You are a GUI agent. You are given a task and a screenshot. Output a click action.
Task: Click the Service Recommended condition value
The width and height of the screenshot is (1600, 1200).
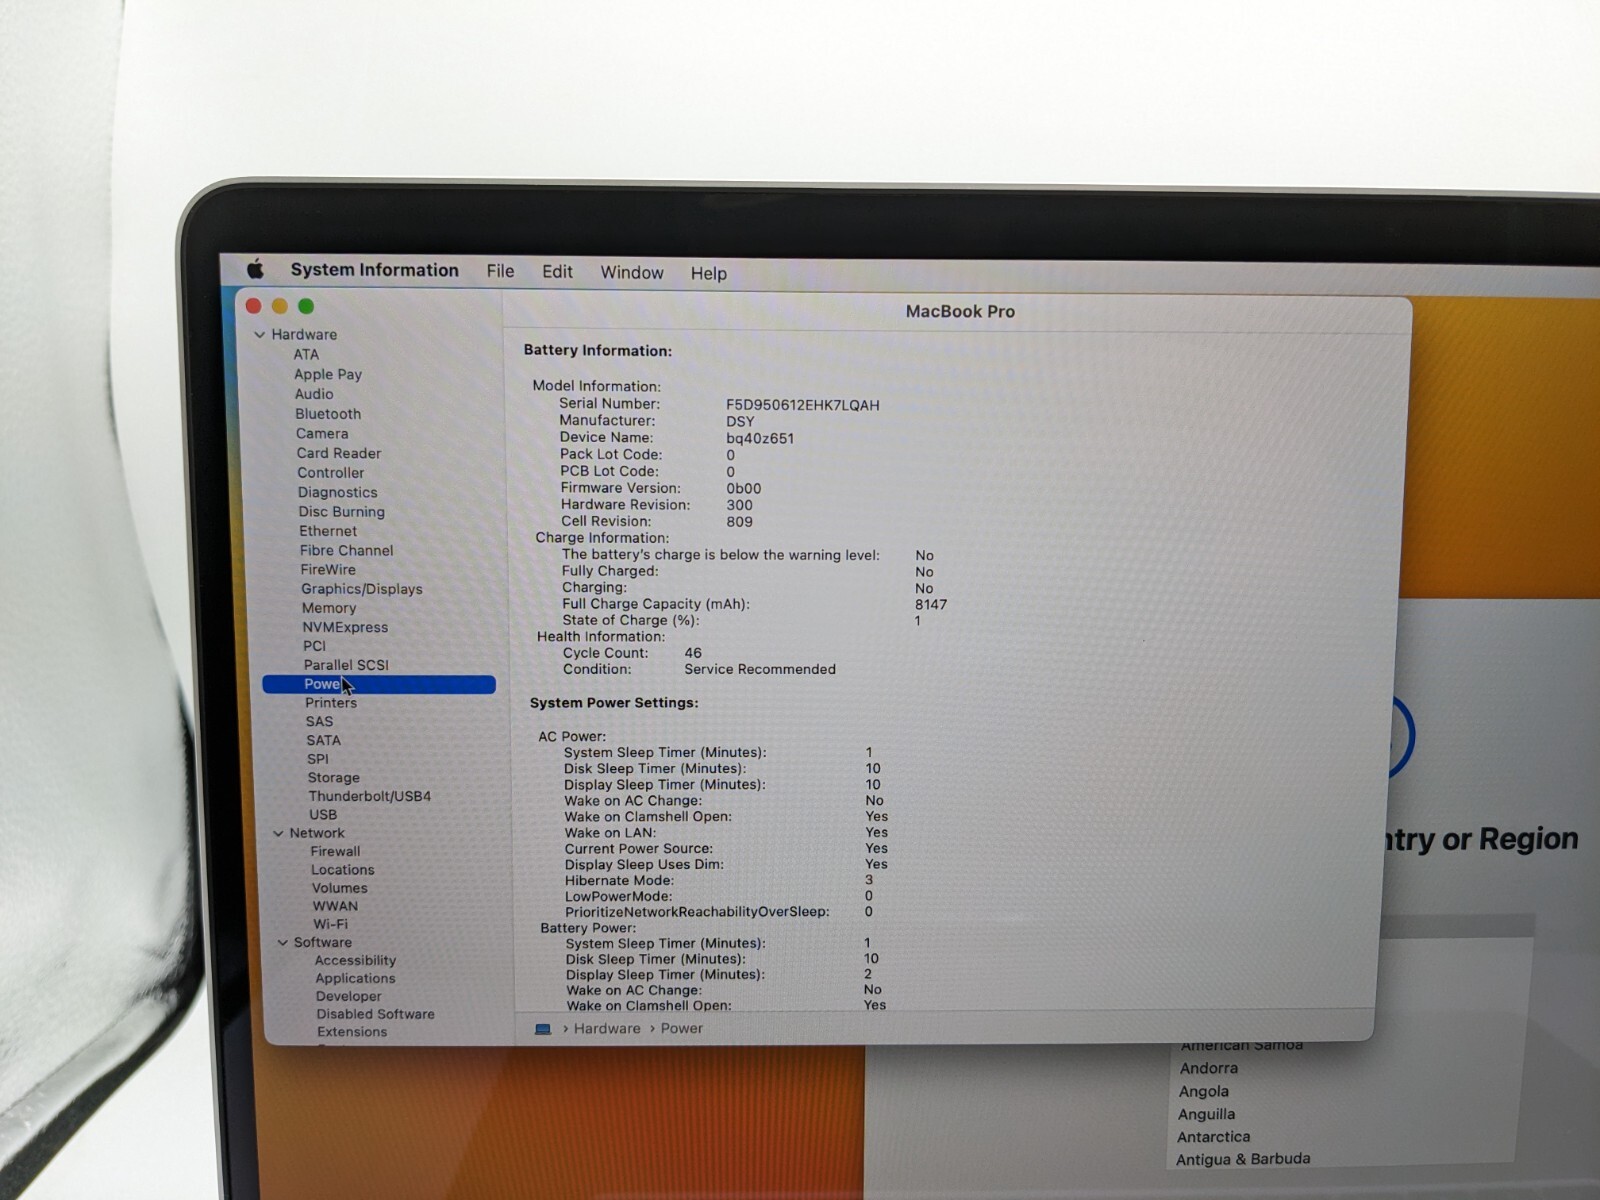pos(760,669)
